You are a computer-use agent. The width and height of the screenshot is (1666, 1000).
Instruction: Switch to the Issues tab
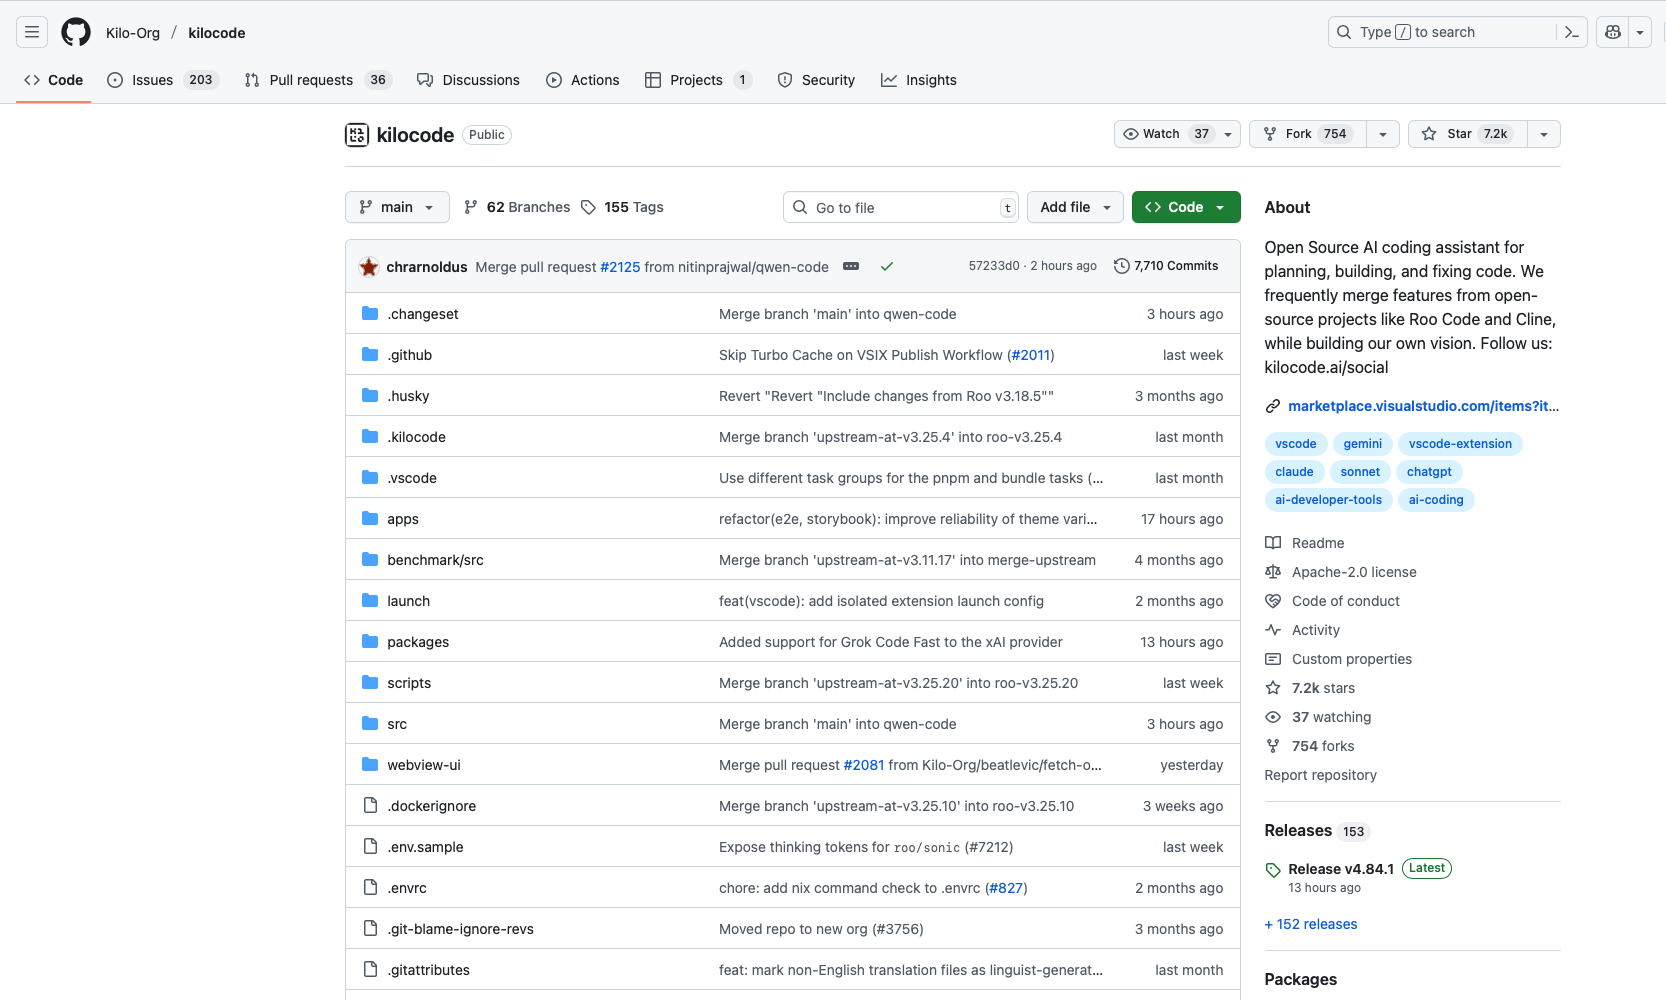[162, 80]
